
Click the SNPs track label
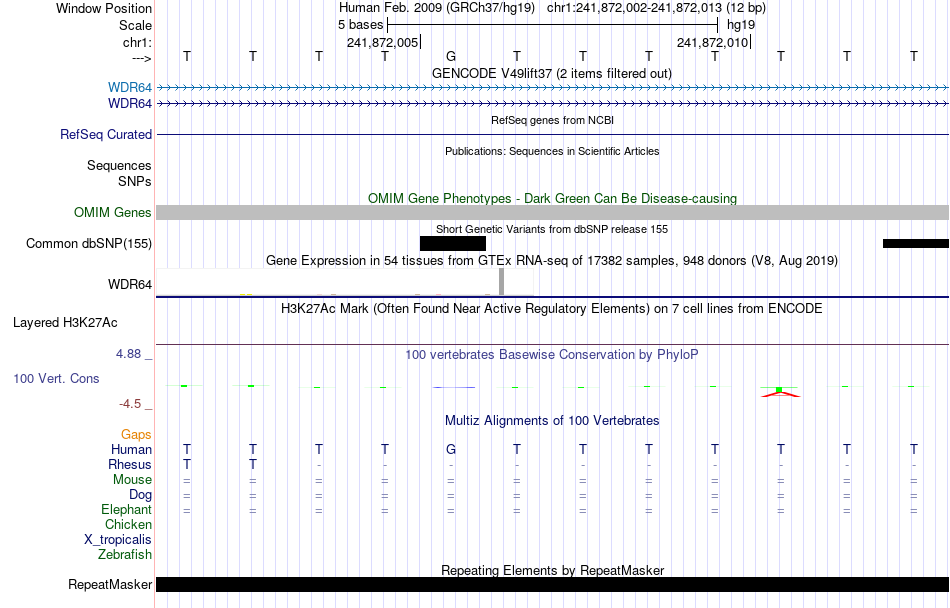135,181
